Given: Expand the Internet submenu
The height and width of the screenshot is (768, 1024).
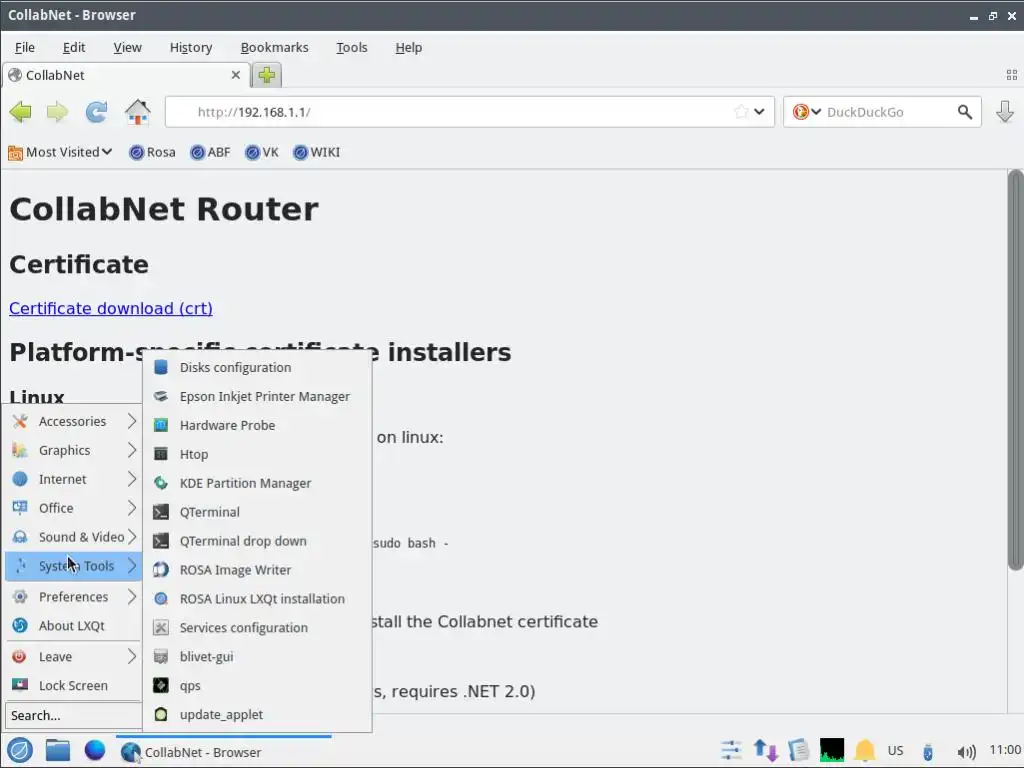Looking at the screenshot, I should (73, 479).
